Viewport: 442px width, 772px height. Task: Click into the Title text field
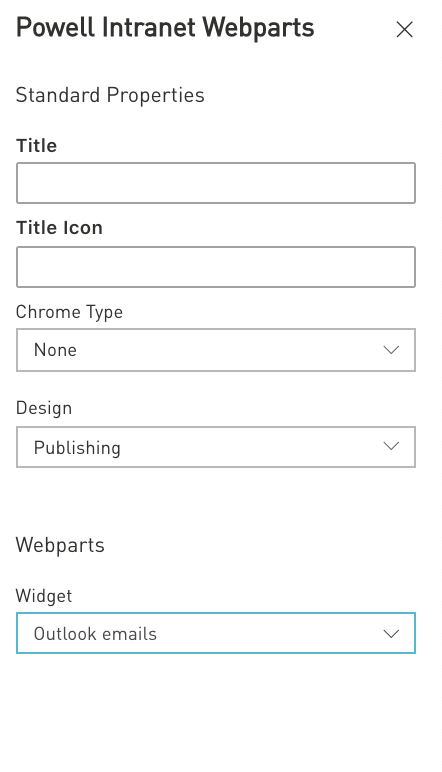216,183
